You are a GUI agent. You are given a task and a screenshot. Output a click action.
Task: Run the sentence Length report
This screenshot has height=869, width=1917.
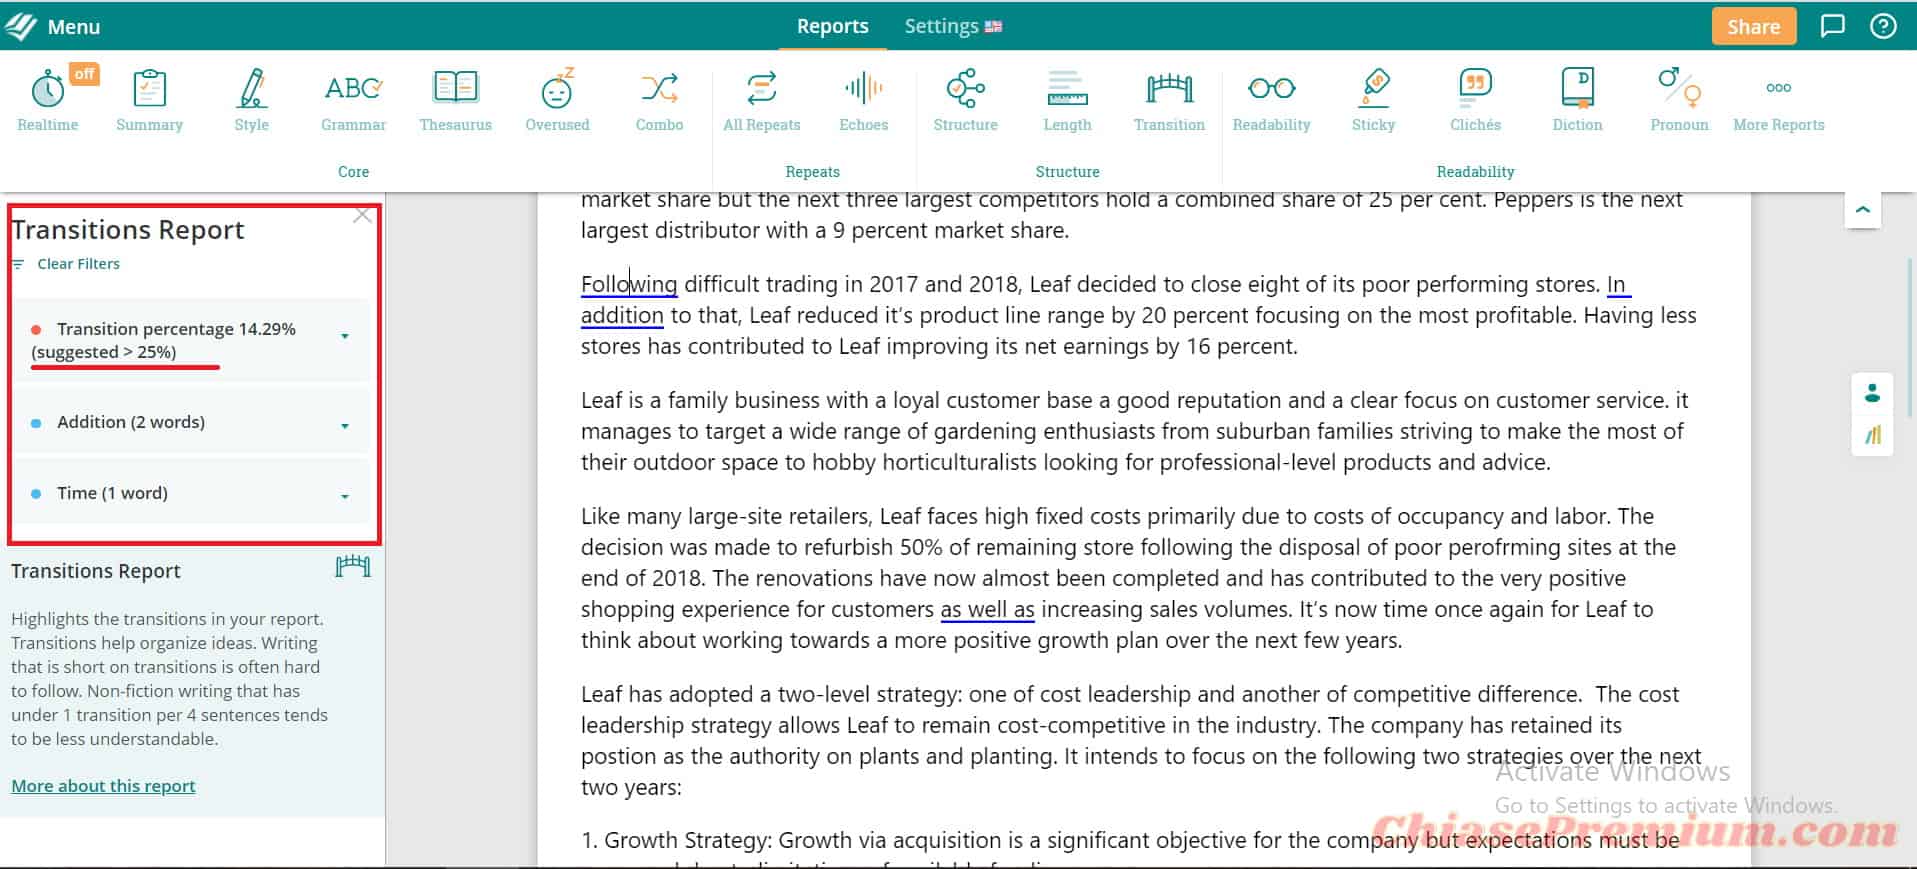tap(1067, 100)
